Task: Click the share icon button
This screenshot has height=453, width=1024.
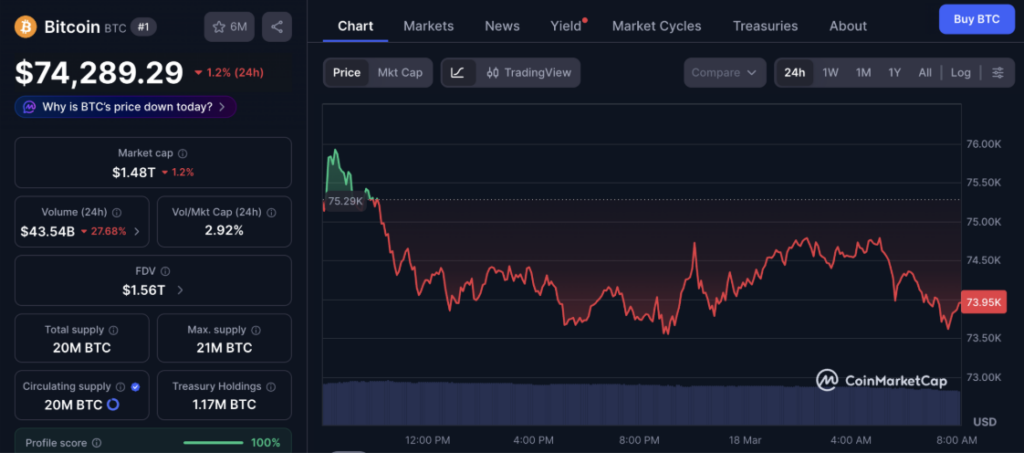Action: [x=277, y=27]
